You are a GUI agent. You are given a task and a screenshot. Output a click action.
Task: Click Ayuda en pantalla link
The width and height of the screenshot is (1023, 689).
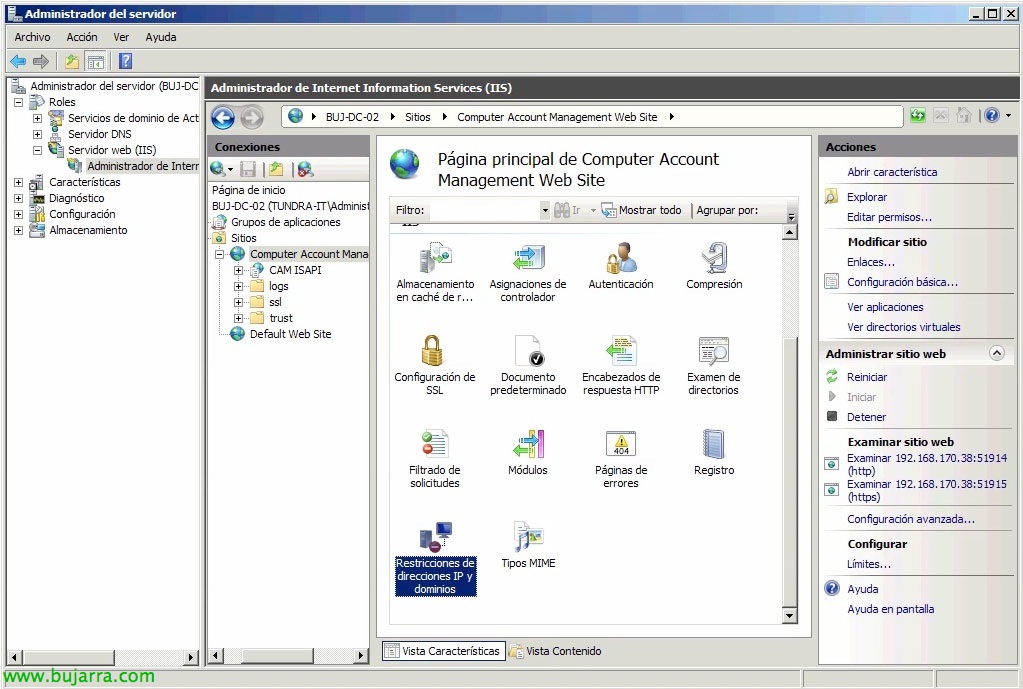point(891,609)
